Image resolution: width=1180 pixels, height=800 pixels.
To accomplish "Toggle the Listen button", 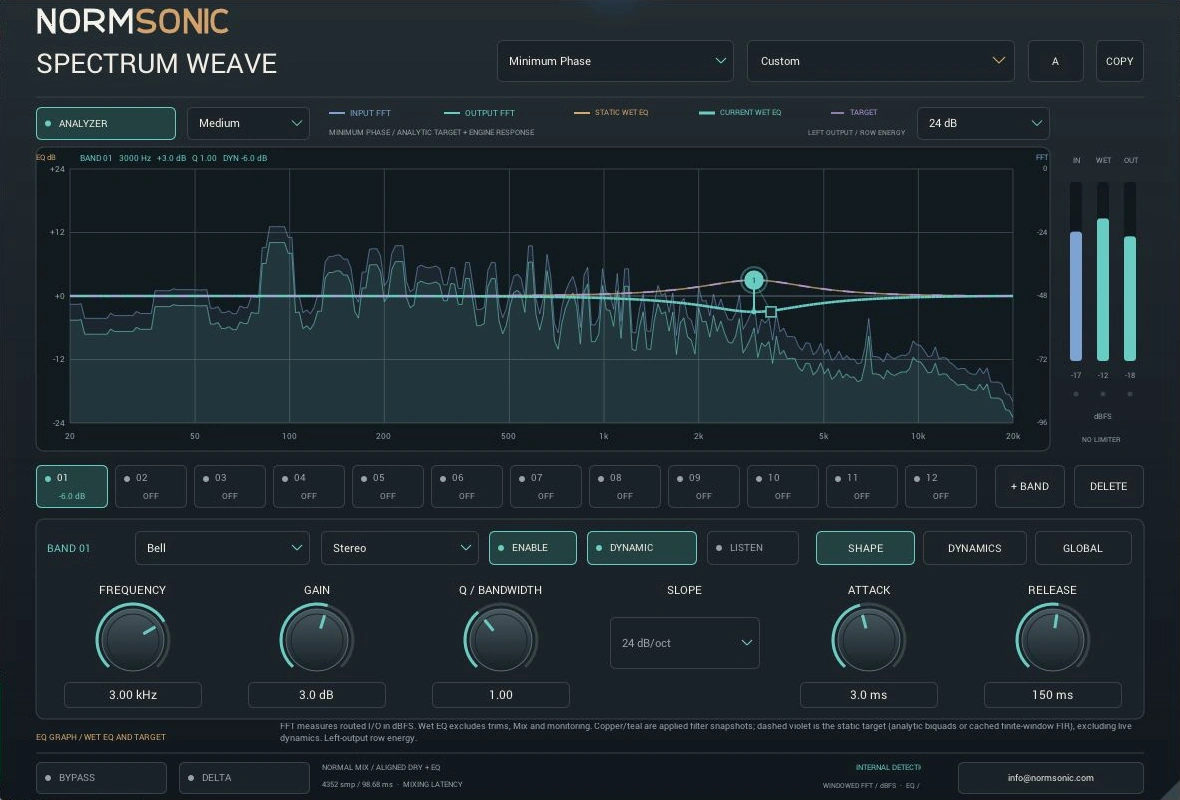I will pos(753,548).
